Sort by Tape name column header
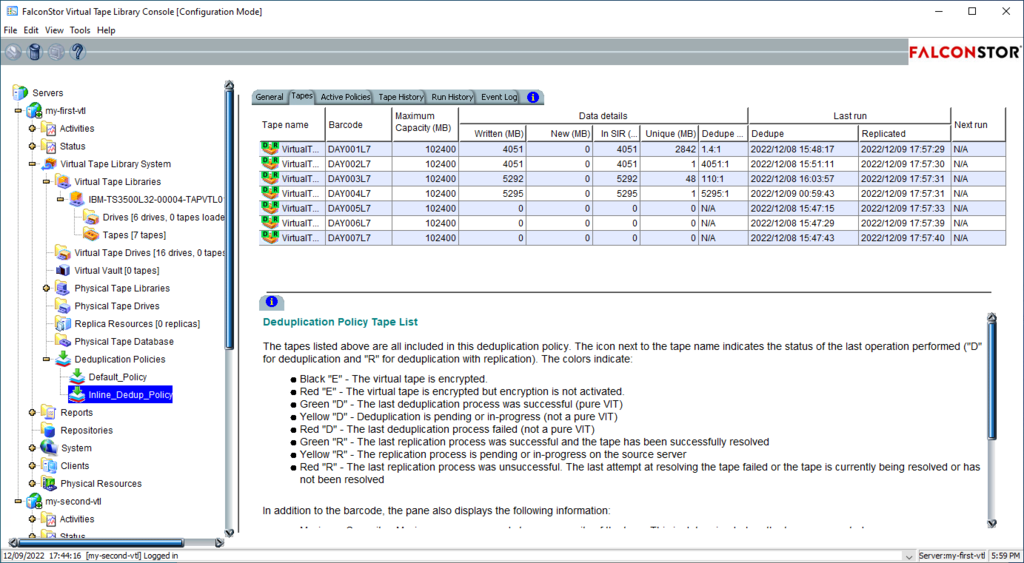 point(292,125)
